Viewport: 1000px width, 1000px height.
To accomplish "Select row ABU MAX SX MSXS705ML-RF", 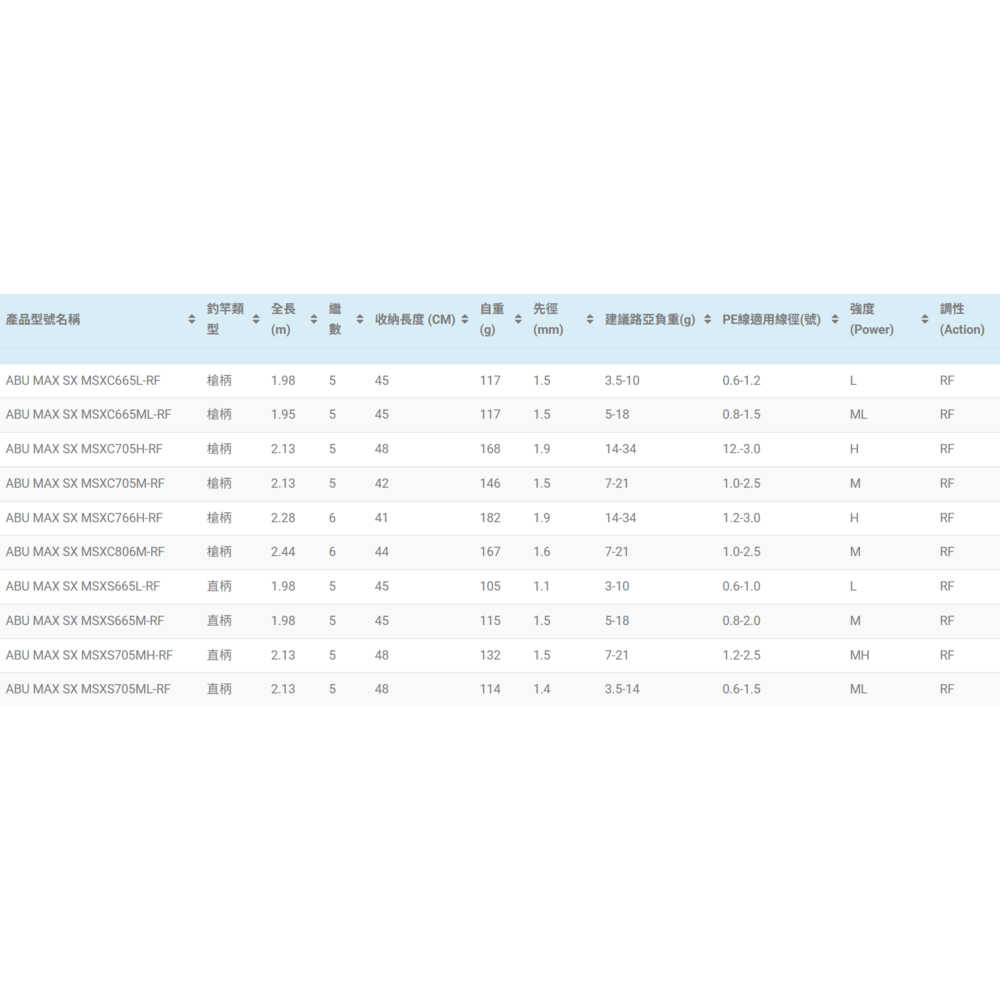I will click(x=500, y=689).
